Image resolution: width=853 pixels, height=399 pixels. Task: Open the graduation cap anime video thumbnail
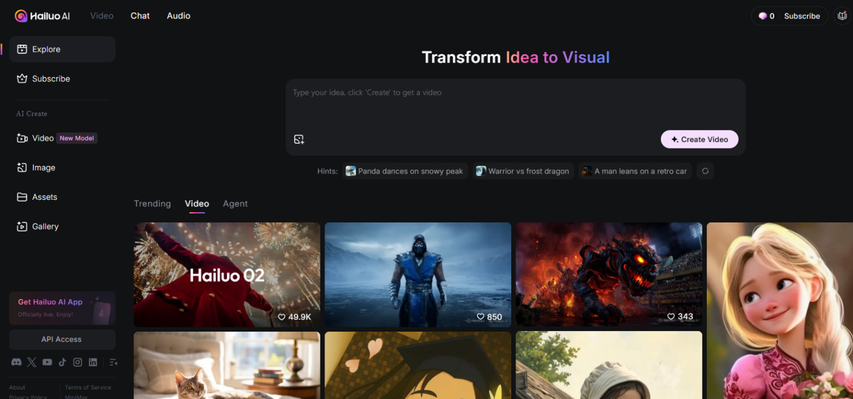(418, 365)
